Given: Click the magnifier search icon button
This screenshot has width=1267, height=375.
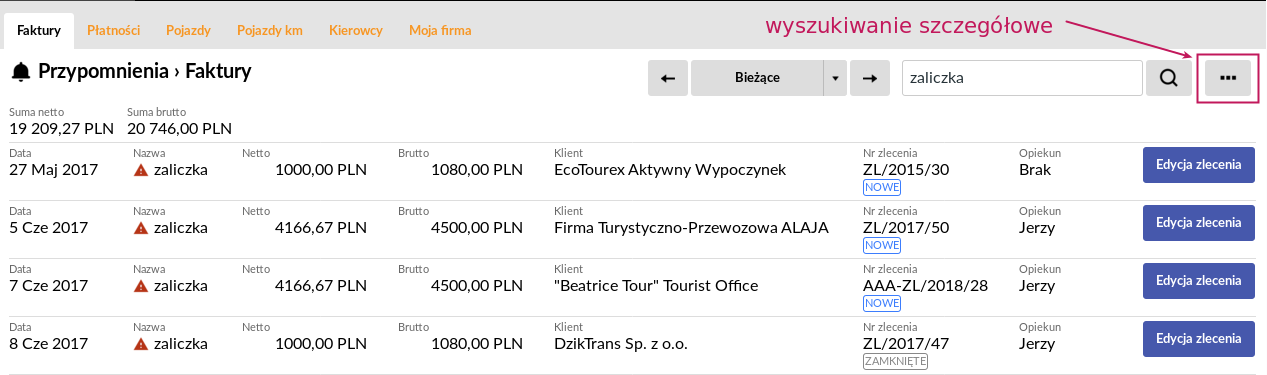Looking at the screenshot, I should [1168, 78].
